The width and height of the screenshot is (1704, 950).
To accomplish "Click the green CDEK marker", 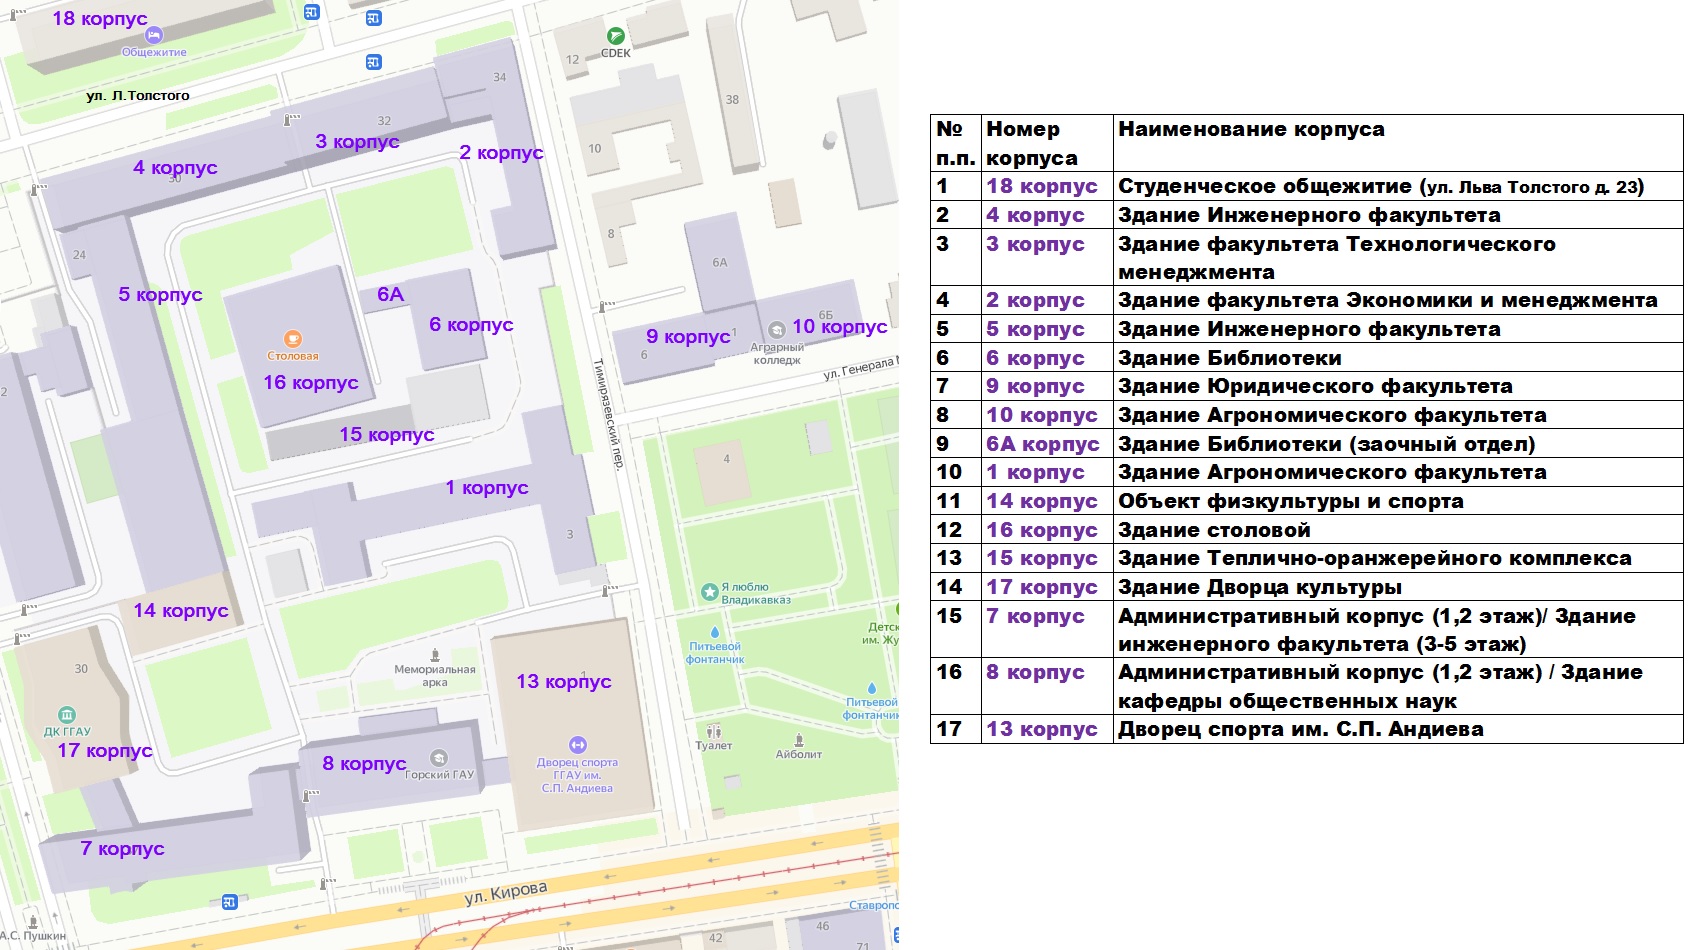I will [616, 36].
